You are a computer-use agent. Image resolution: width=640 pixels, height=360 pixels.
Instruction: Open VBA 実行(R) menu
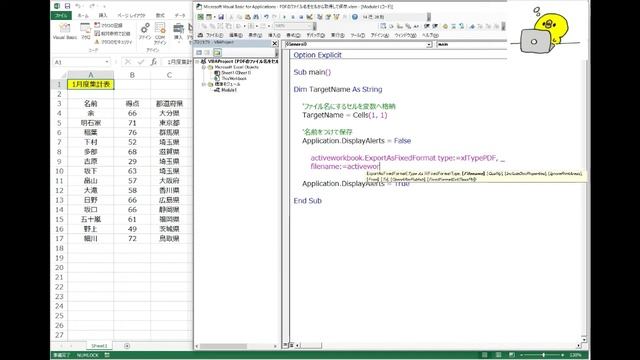(x=338, y=36)
